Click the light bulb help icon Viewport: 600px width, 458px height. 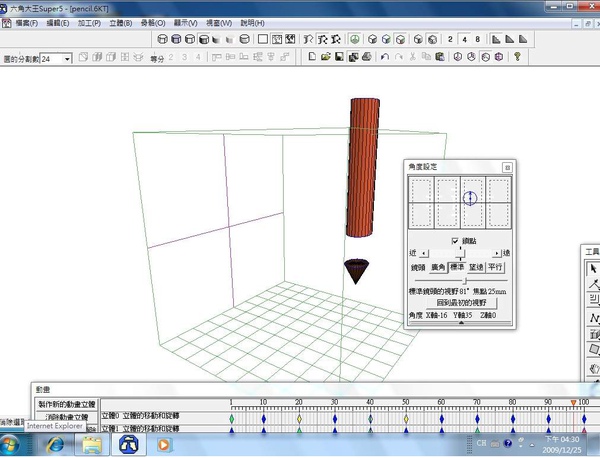click(517, 57)
